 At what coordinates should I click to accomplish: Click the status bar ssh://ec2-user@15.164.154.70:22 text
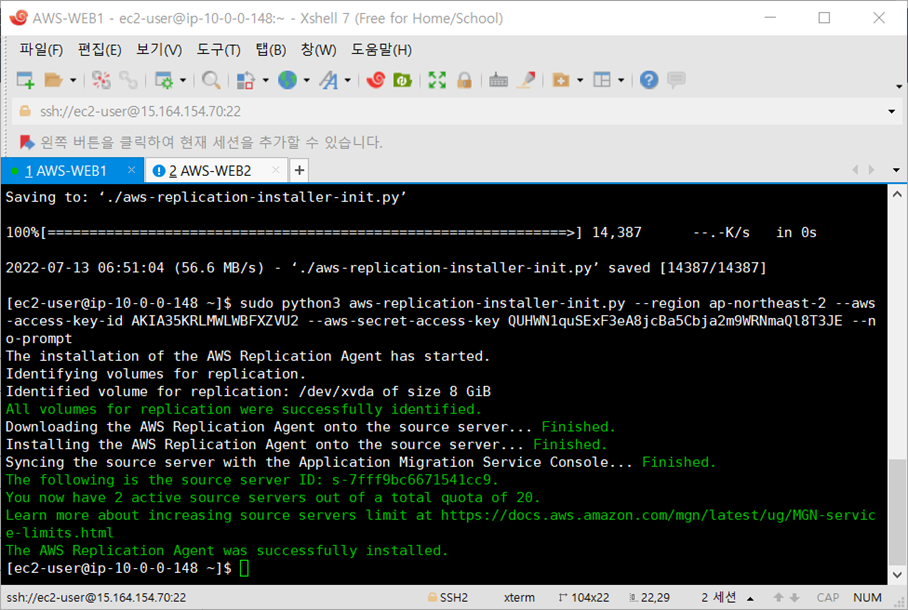(x=96, y=597)
